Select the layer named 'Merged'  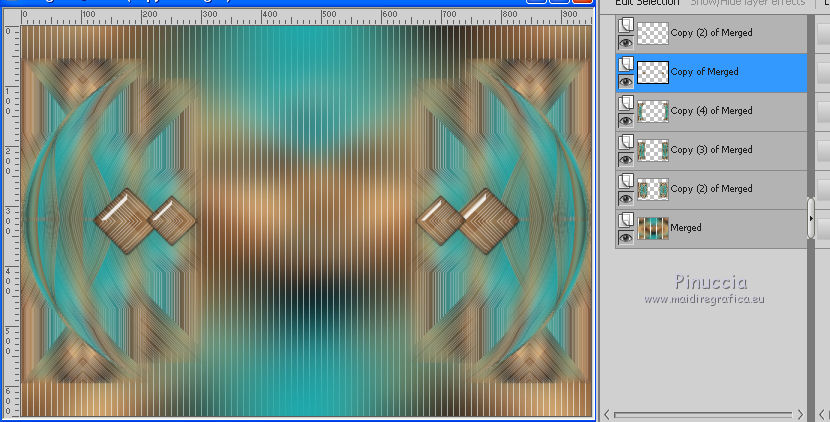click(x=686, y=228)
